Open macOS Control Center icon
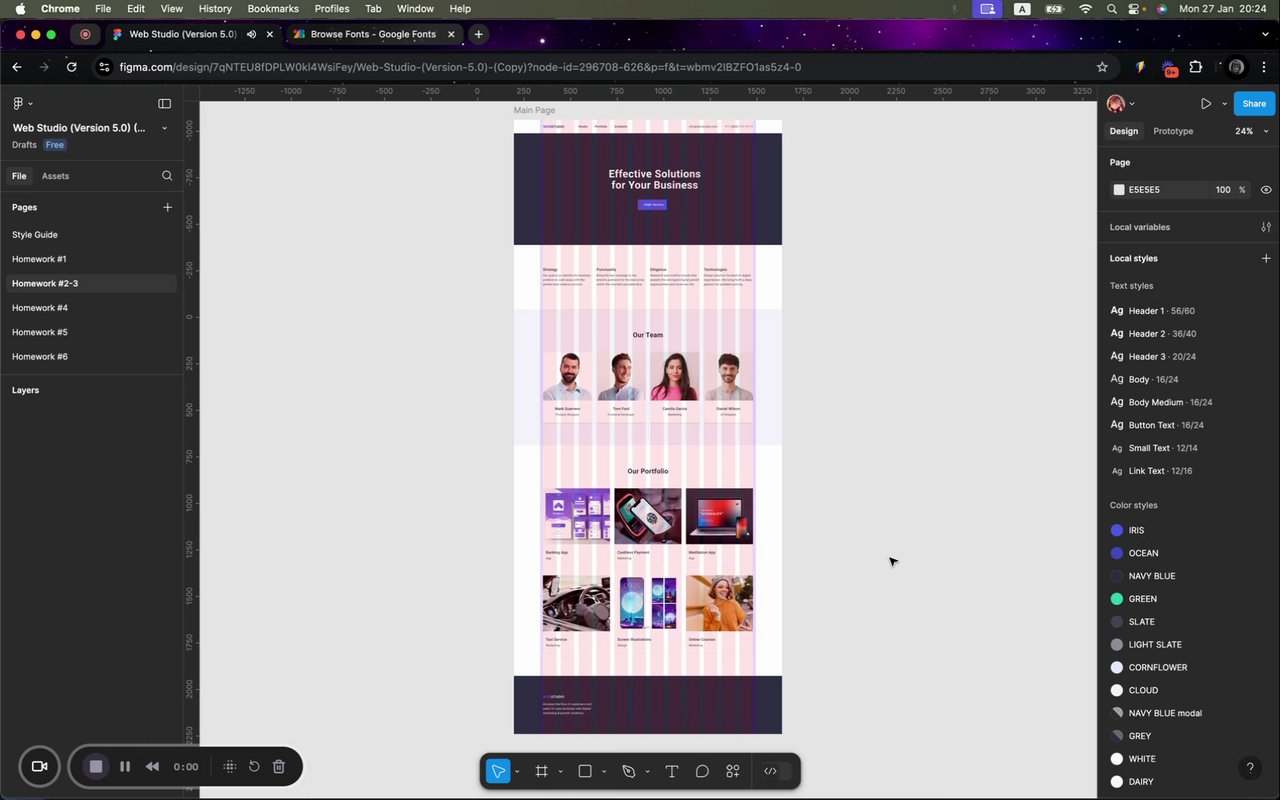The image size is (1280, 800). pyautogui.click(x=1136, y=9)
